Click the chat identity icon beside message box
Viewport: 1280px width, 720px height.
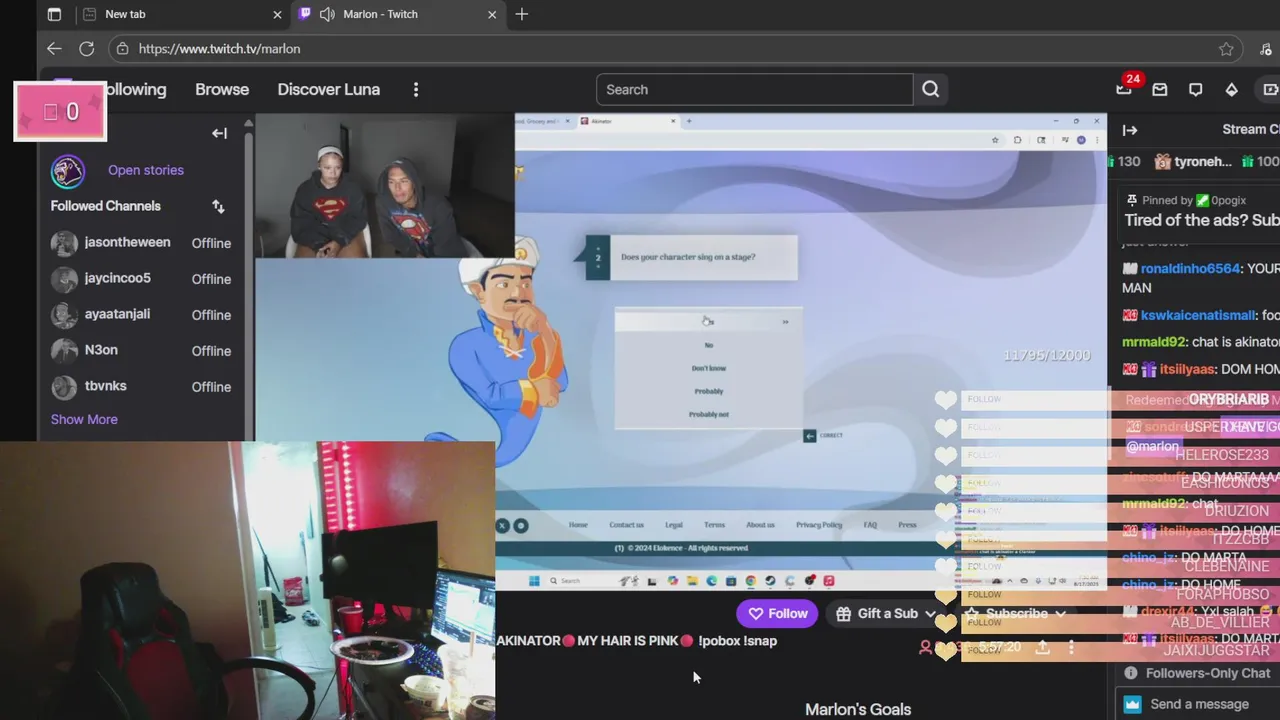coord(1132,704)
